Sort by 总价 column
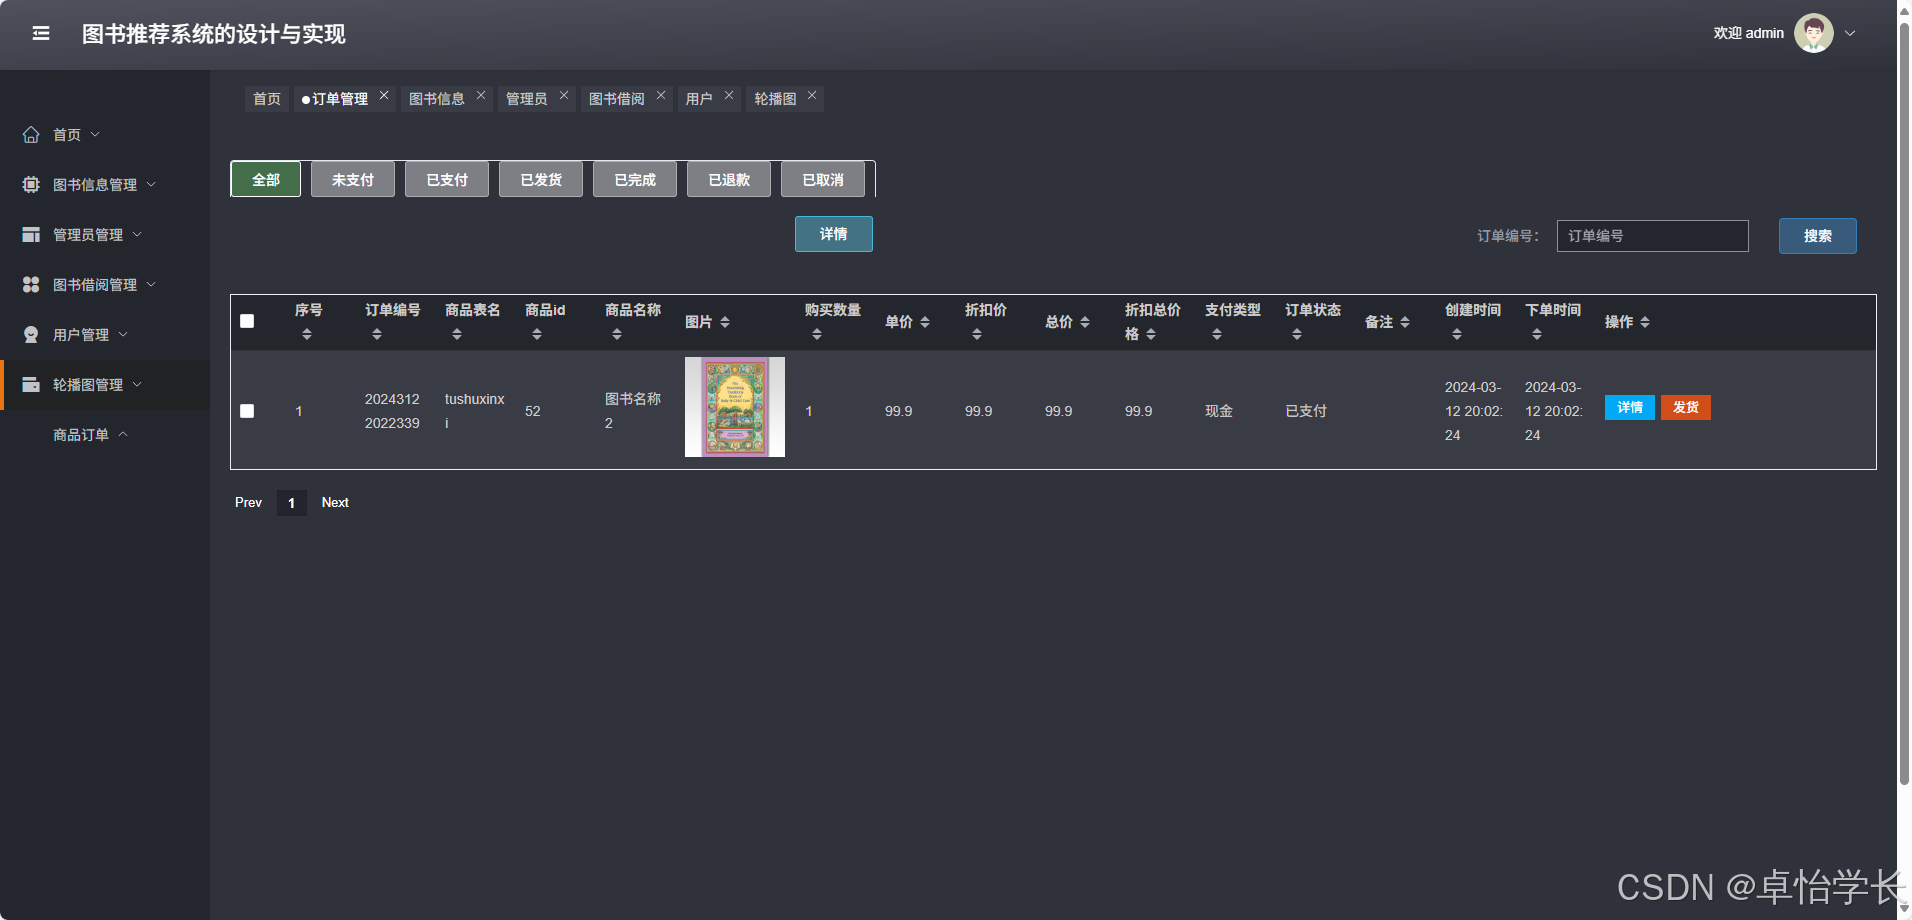The image size is (1912, 920). click(x=1085, y=322)
